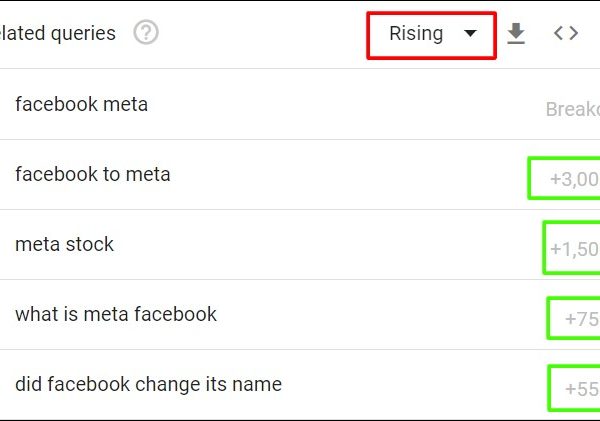The width and height of the screenshot is (600, 421).
Task: Select "did facebook change its name" query
Action: [148, 384]
